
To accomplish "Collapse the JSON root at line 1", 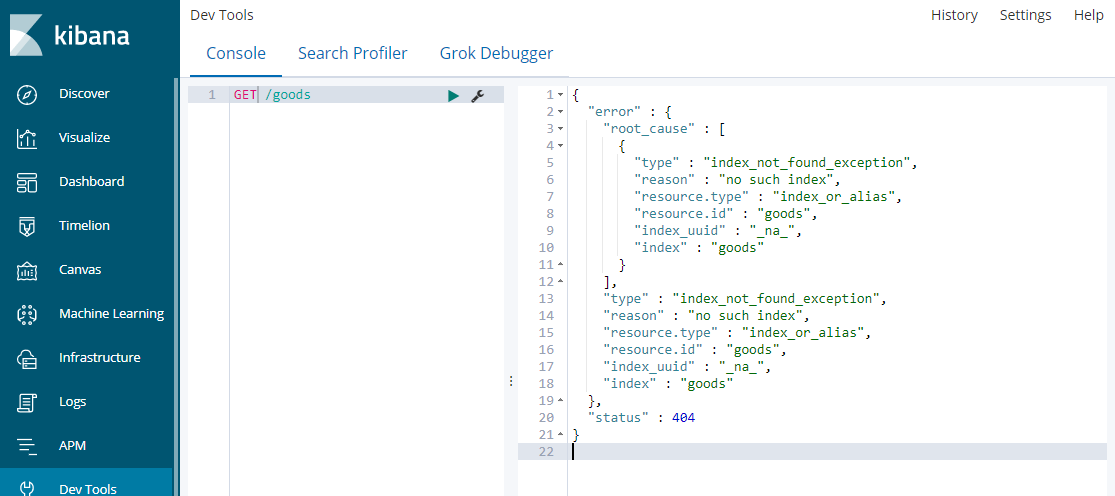I will tap(560, 95).
